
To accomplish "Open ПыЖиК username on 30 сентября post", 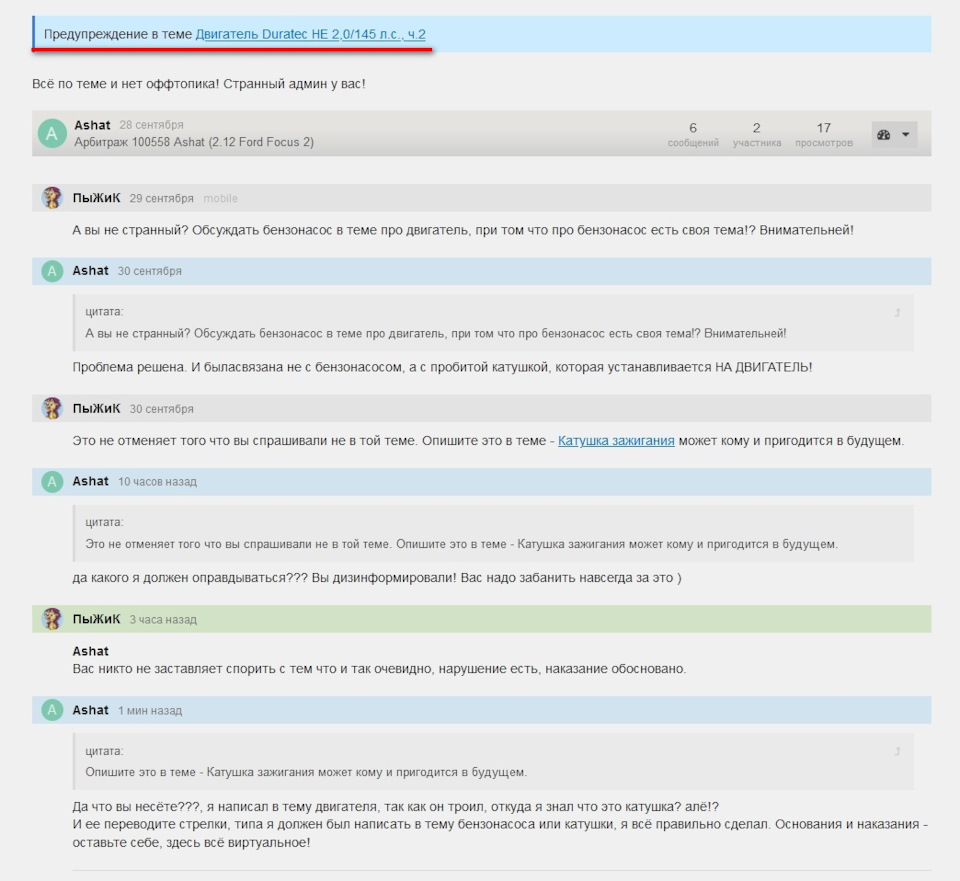I will click(x=96, y=408).
